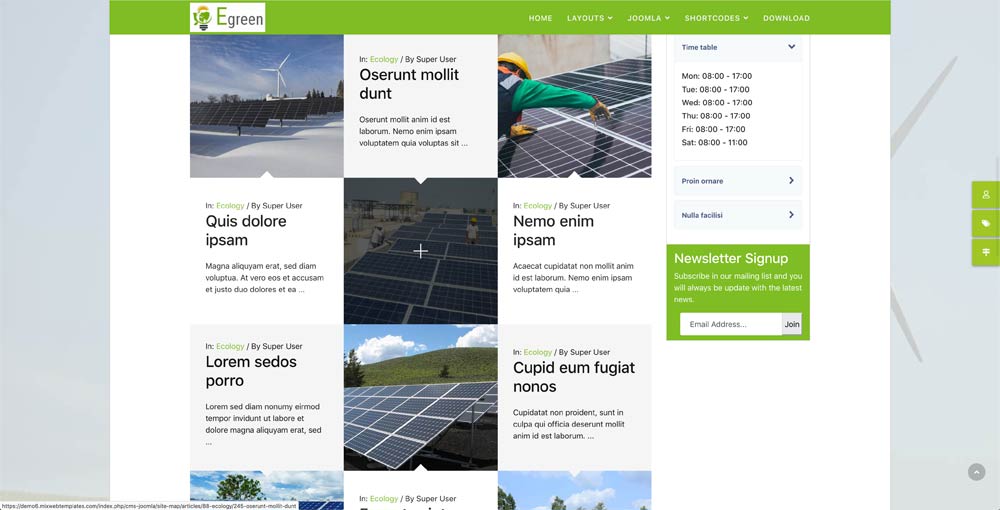This screenshot has width=1000, height=510.
Task: Expand the Nulla facilisi accordion
Action: point(738,215)
